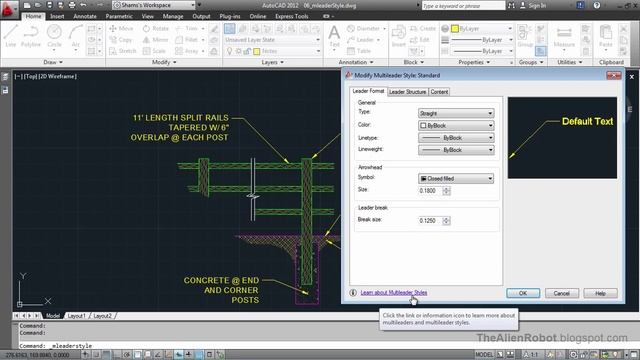Open the Shams's Workspace dropdown
Viewport: 640px width, 360px height.
(154, 5)
